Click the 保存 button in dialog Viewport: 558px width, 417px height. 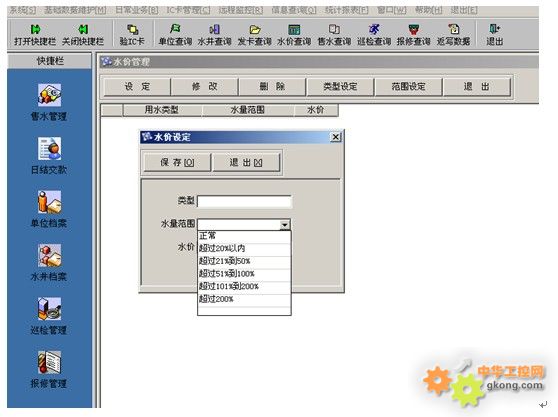tap(177, 163)
